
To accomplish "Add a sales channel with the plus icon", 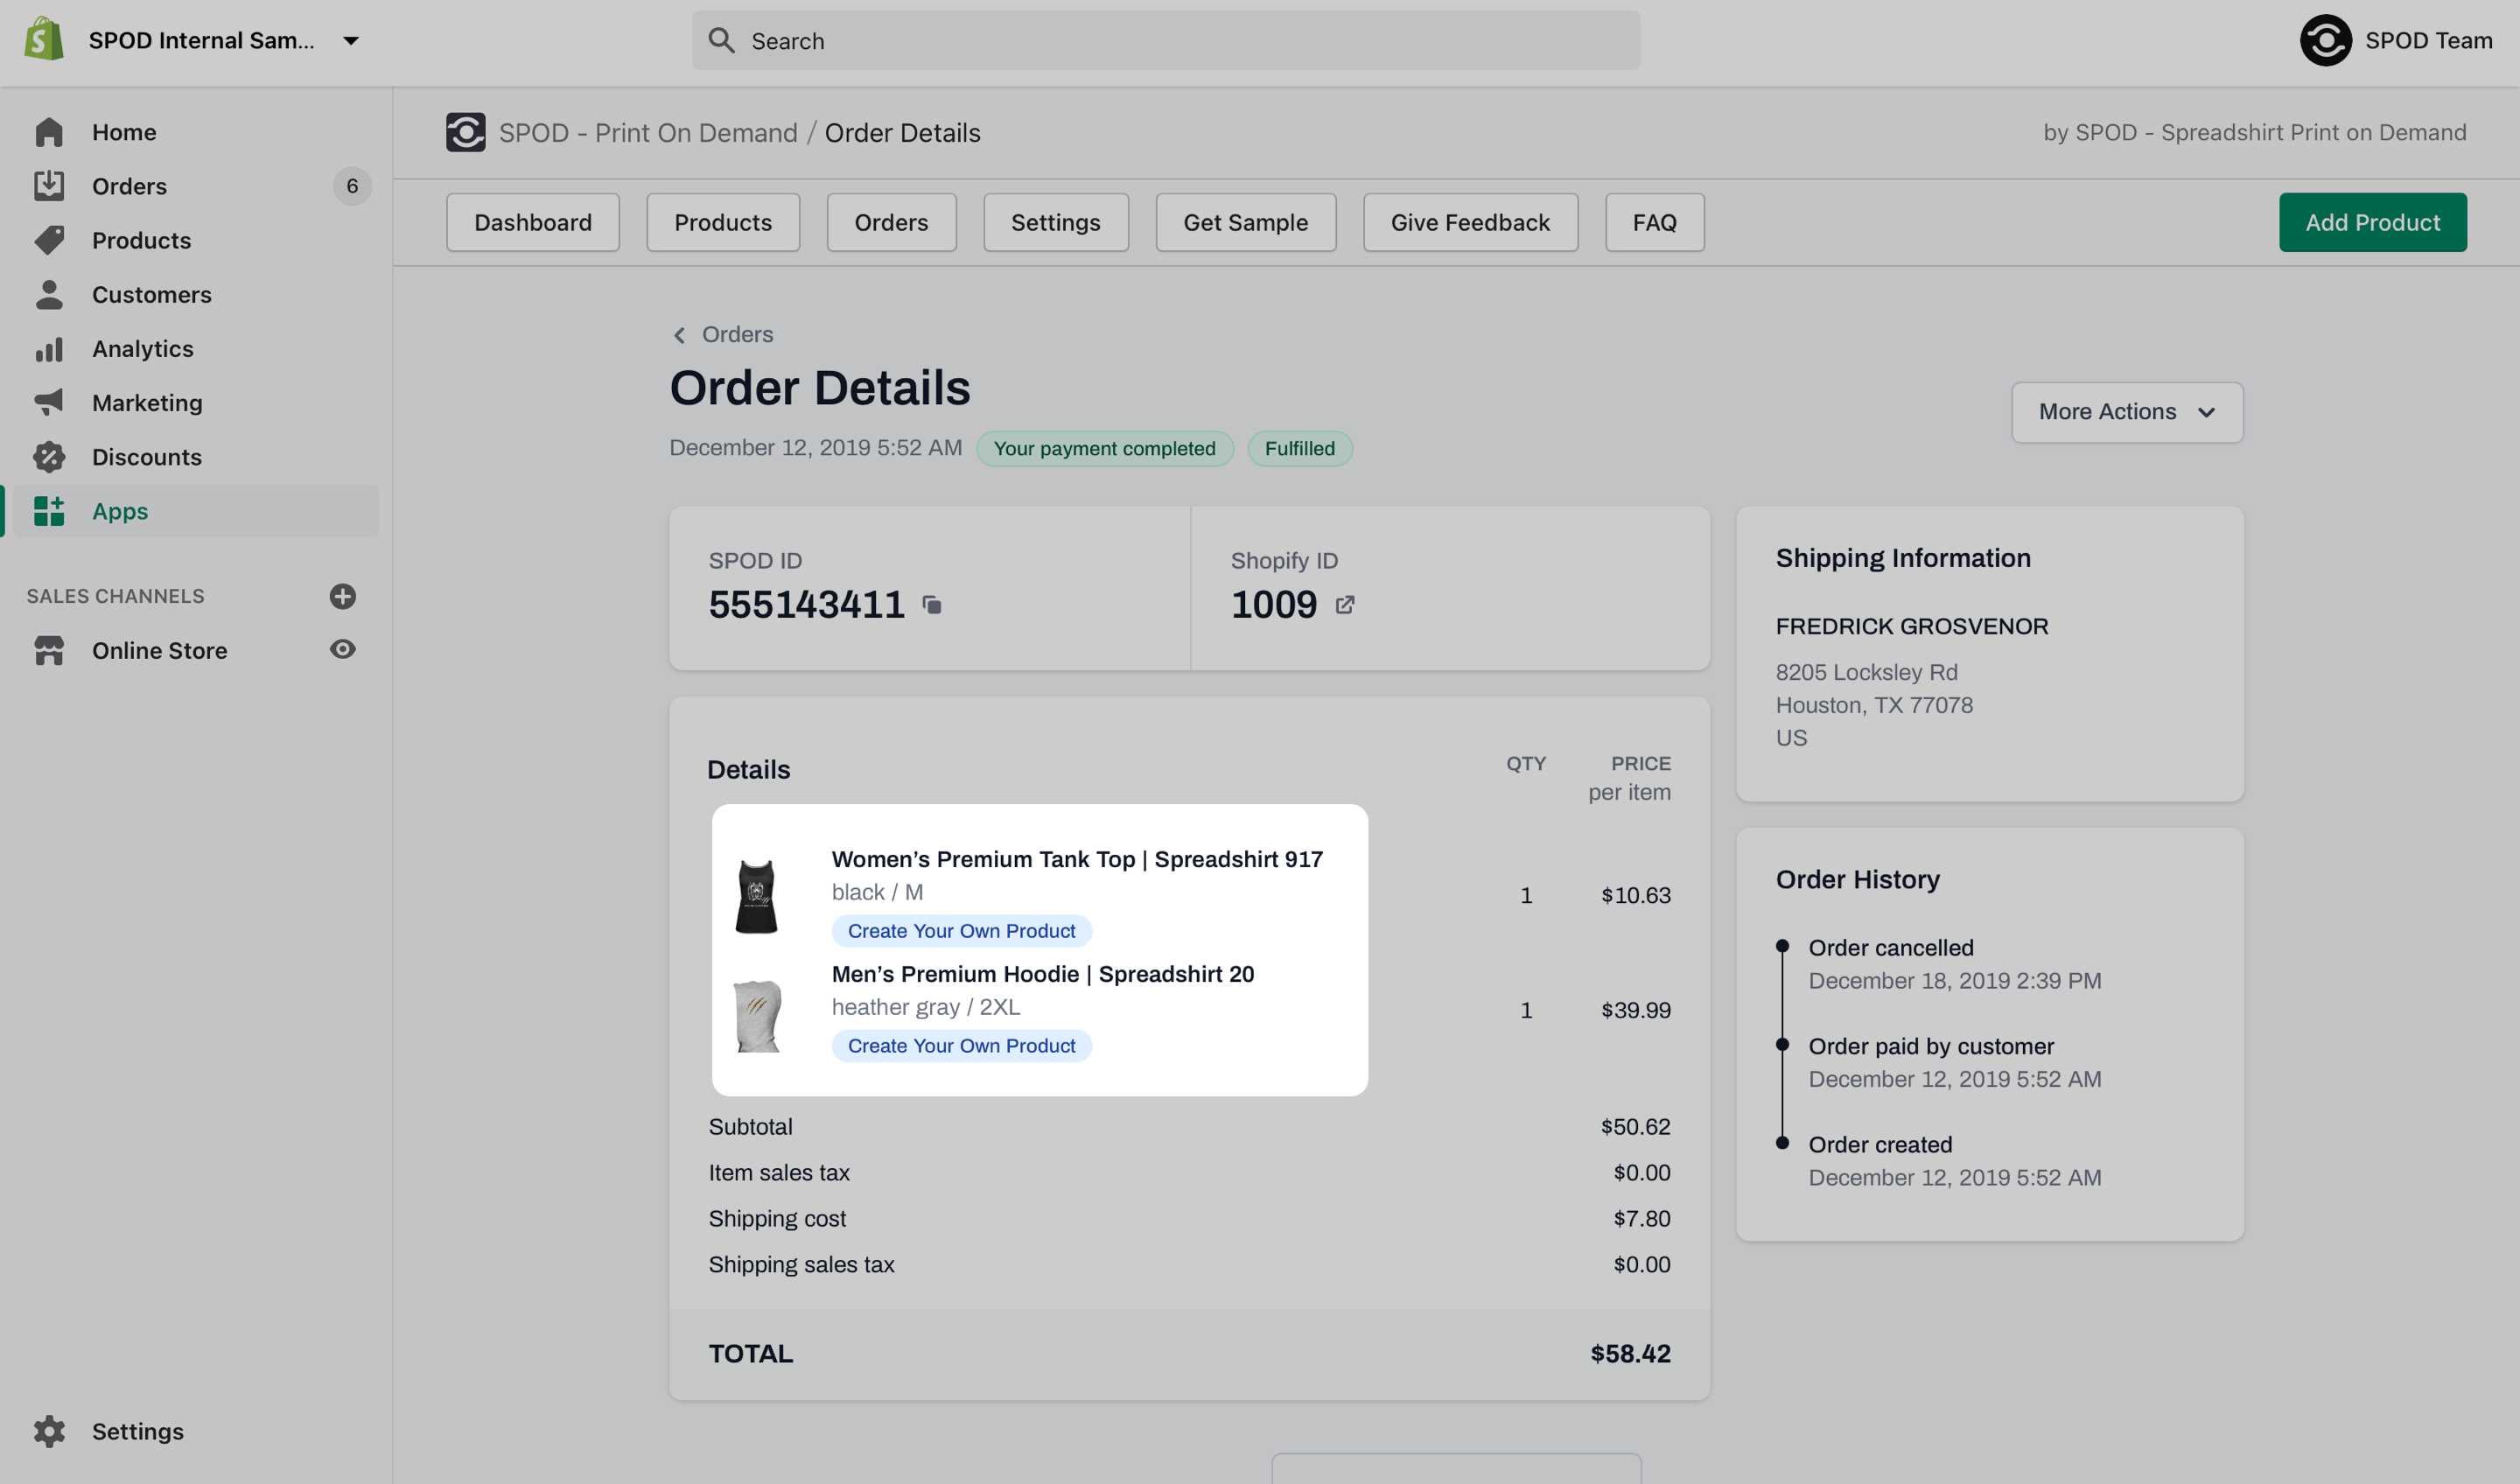I will 343,596.
